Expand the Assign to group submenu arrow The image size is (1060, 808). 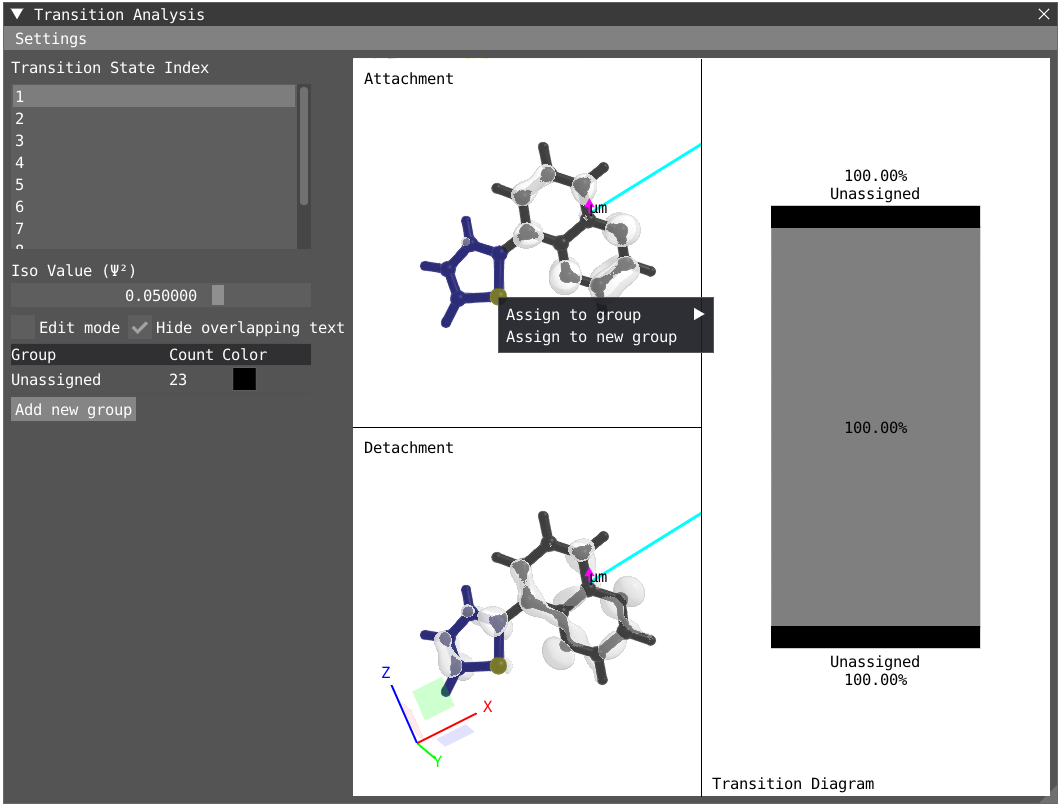(x=699, y=314)
